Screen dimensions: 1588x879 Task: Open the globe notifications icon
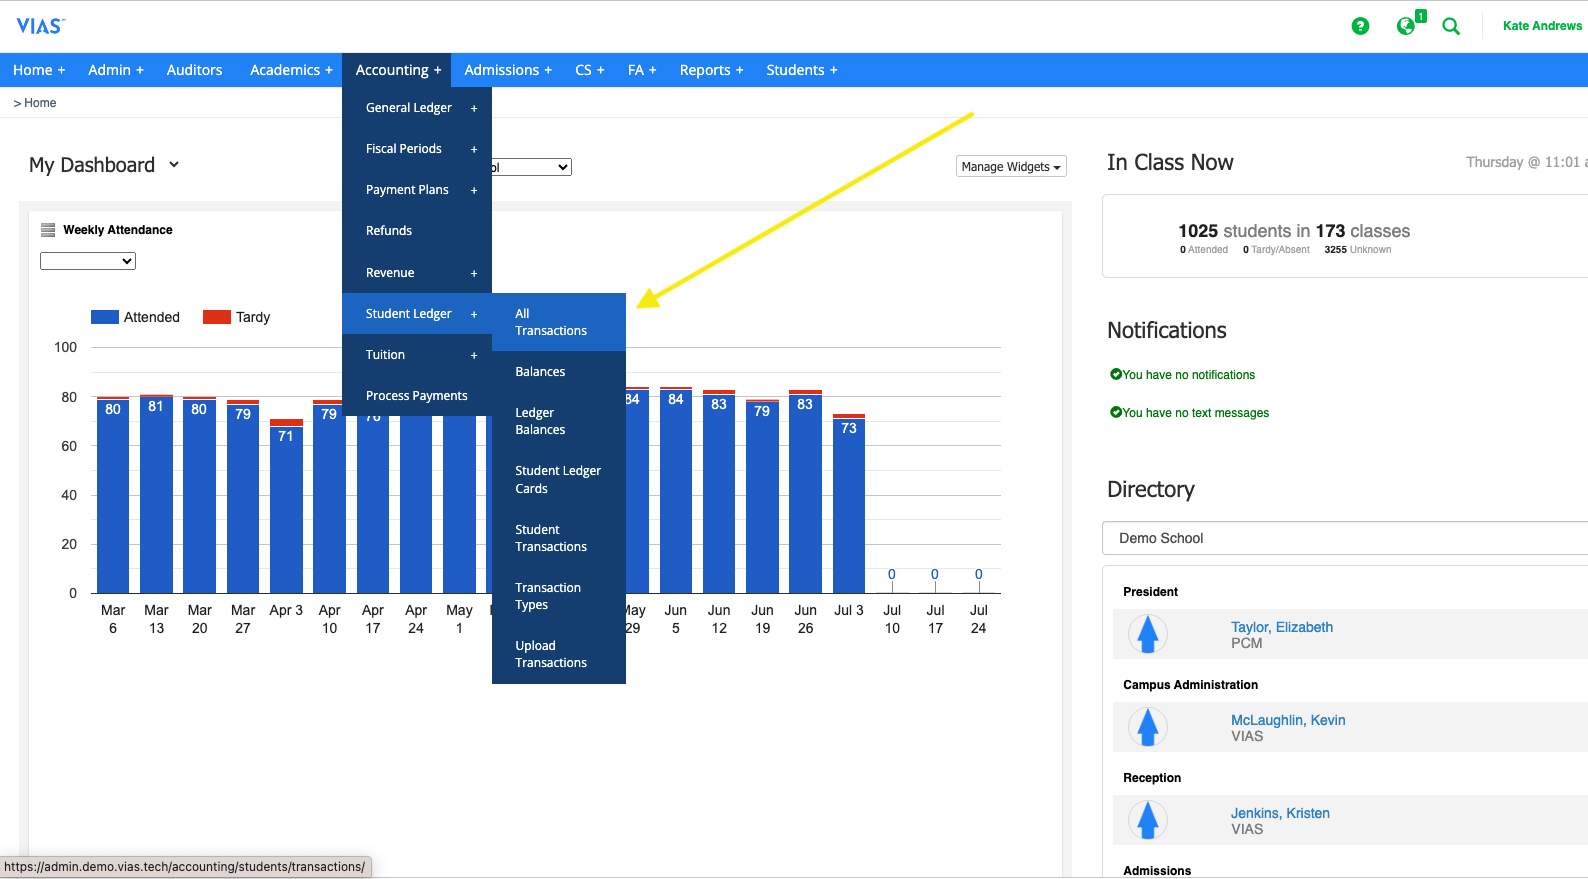tap(1406, 26)
